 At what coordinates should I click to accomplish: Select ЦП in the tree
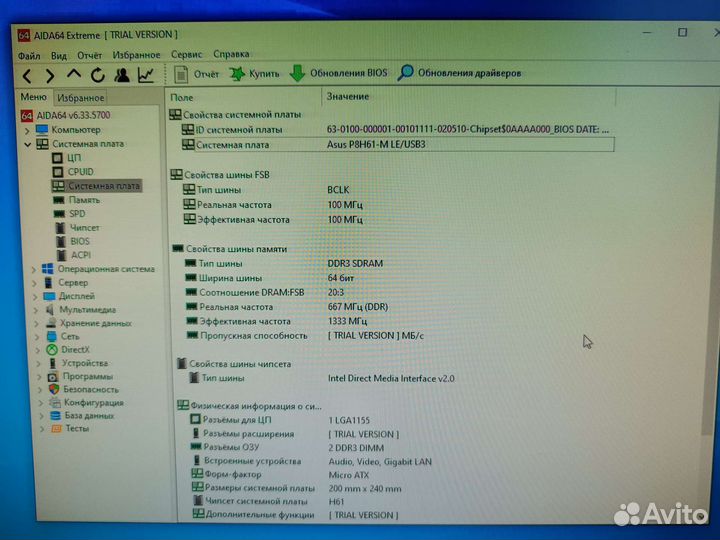74,158
